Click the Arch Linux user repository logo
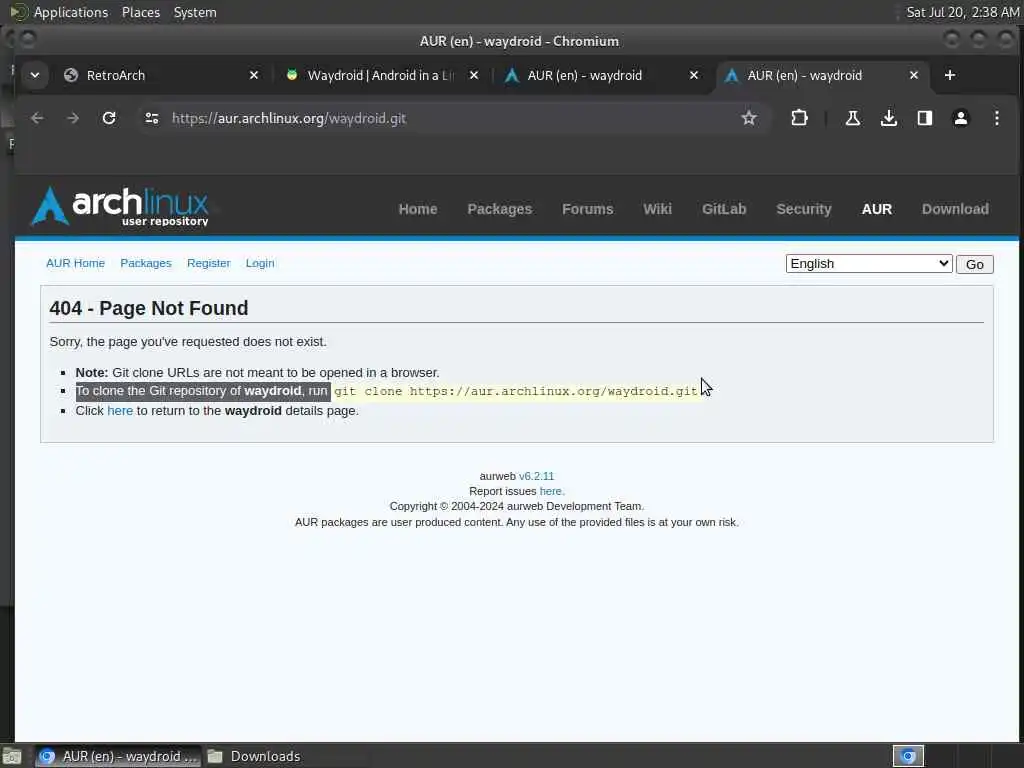1024x768 pixels. [x=120, y=206]
